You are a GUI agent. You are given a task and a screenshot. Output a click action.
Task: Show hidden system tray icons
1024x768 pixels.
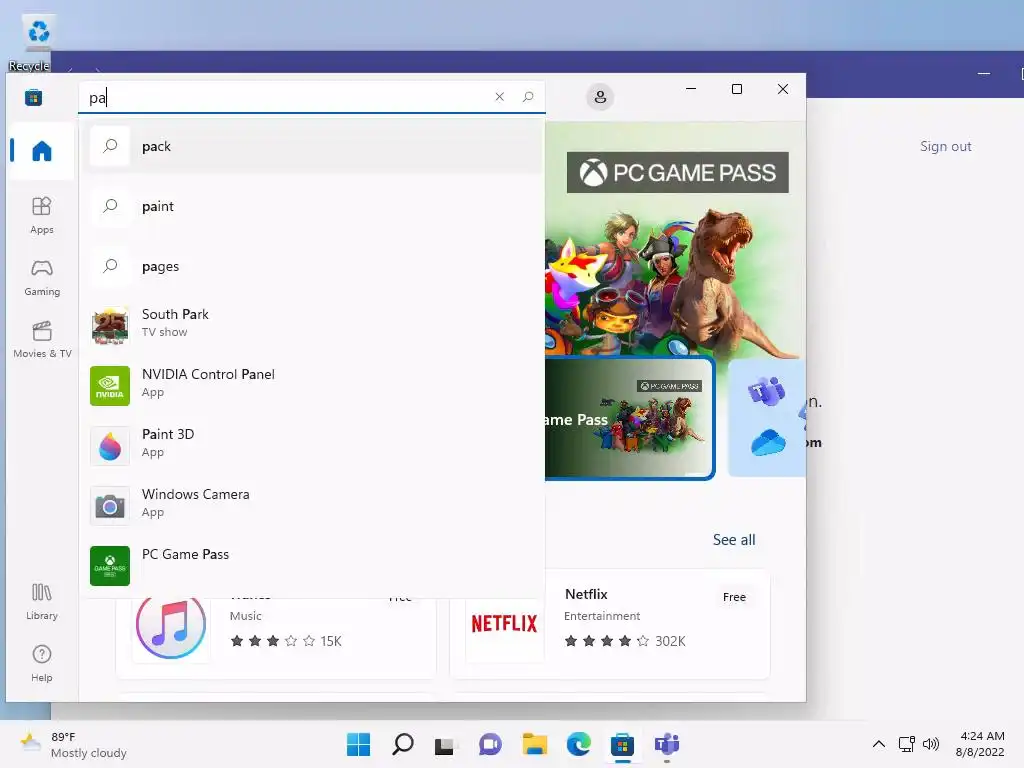click(x=879, y=744)
